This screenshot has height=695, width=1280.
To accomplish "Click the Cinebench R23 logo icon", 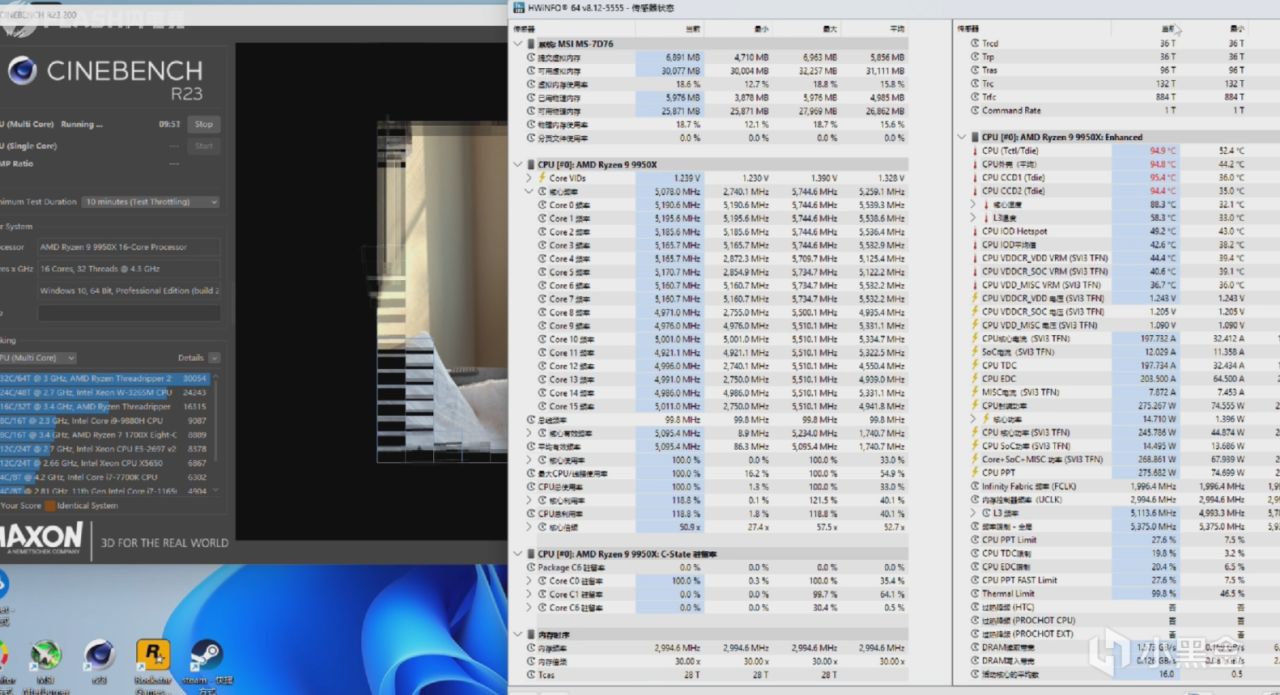I will pos(22,71).
